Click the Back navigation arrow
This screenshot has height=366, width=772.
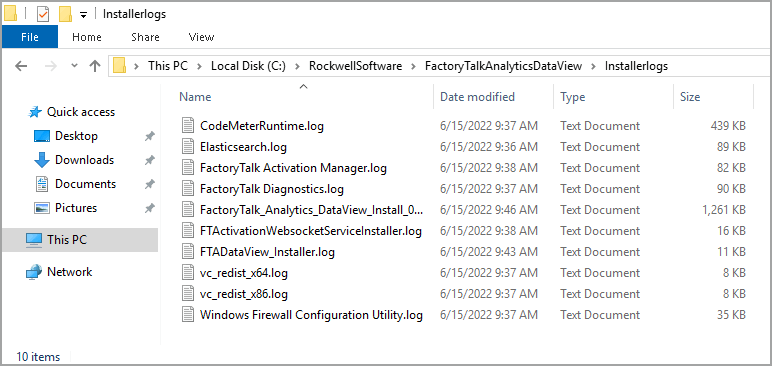pos(21,66)
